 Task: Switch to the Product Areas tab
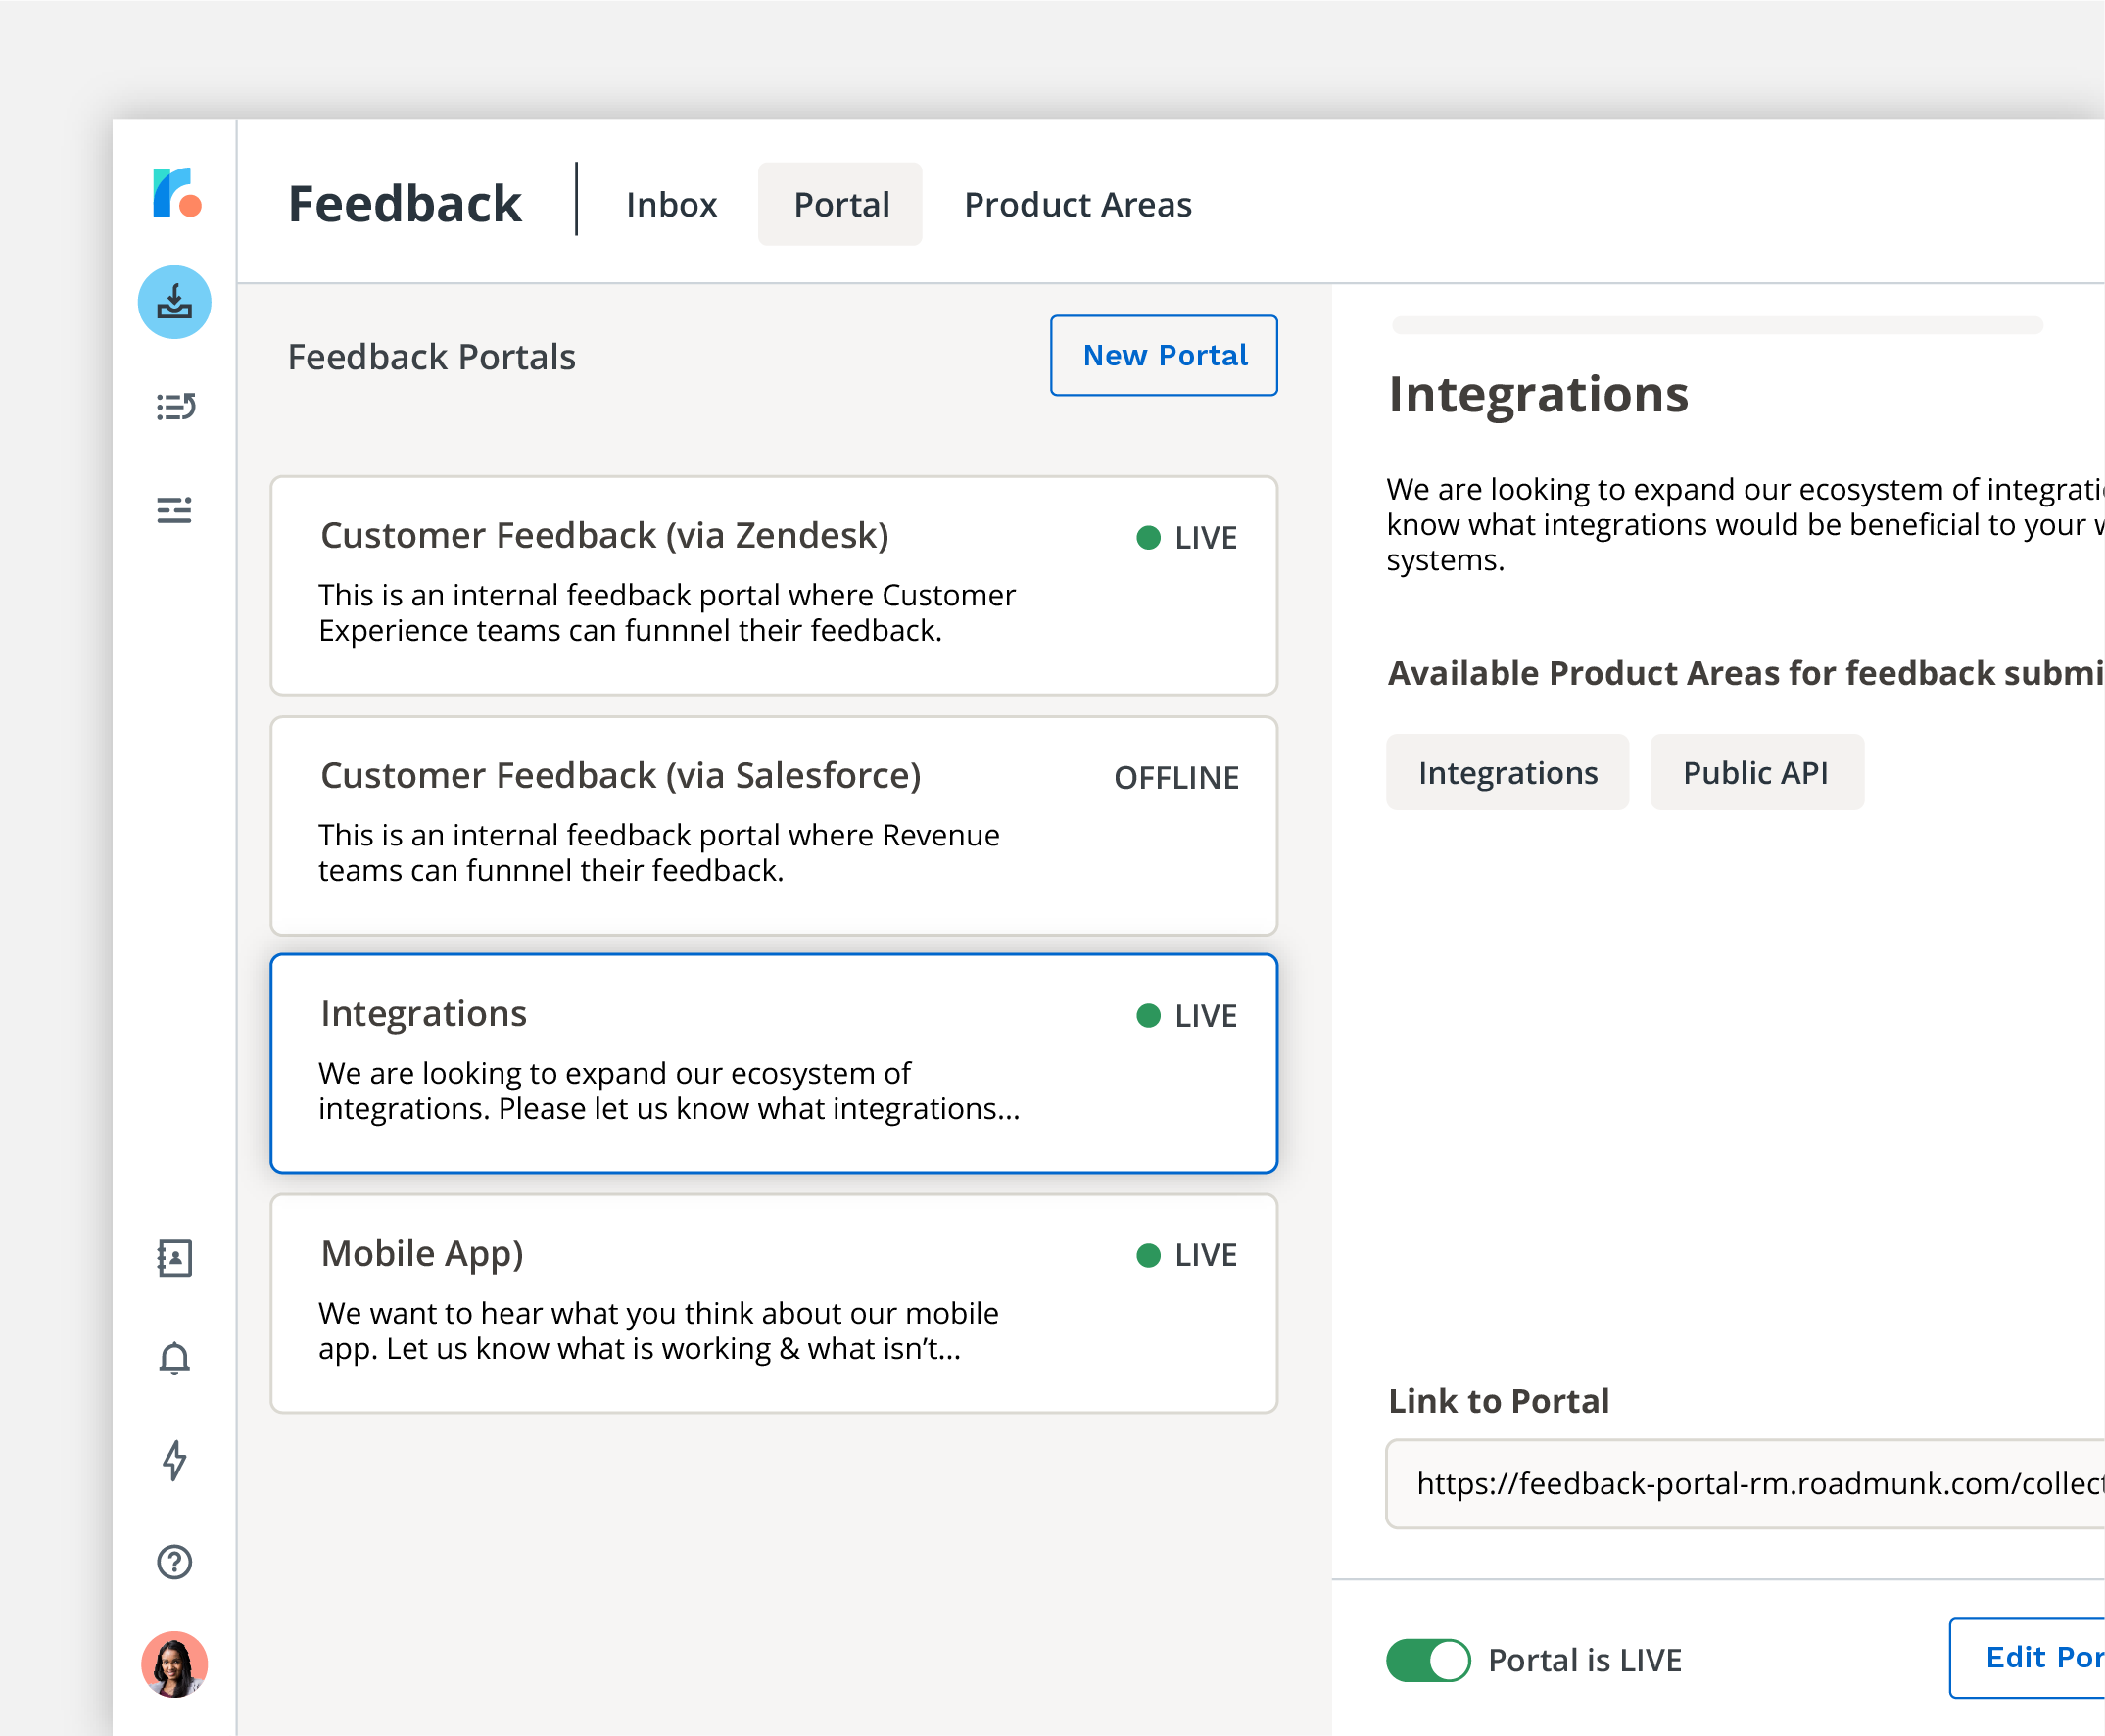pos(1076,205)
